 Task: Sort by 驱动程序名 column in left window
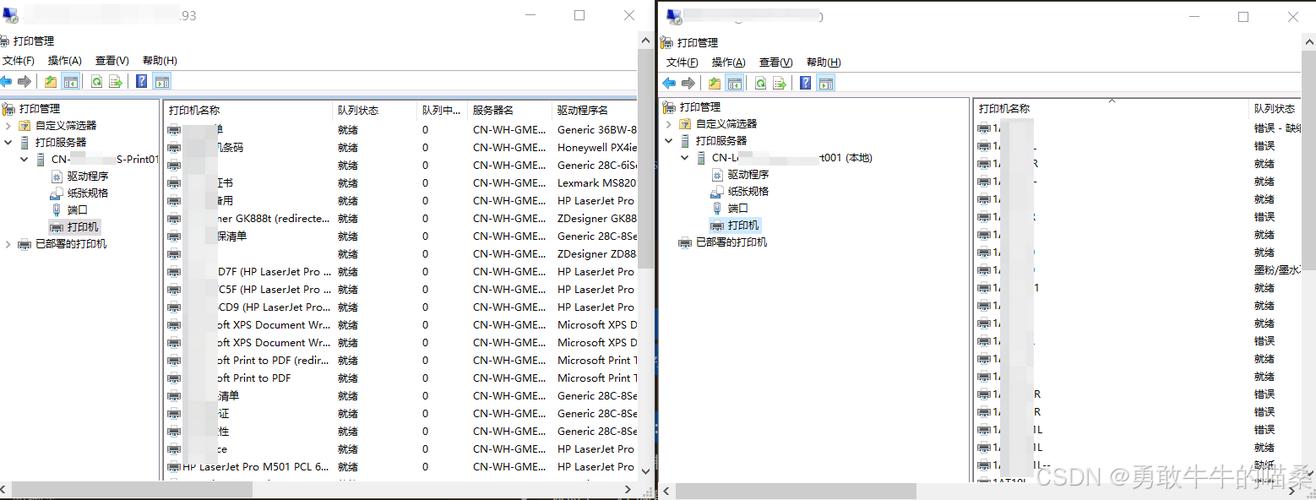[594, 110]
